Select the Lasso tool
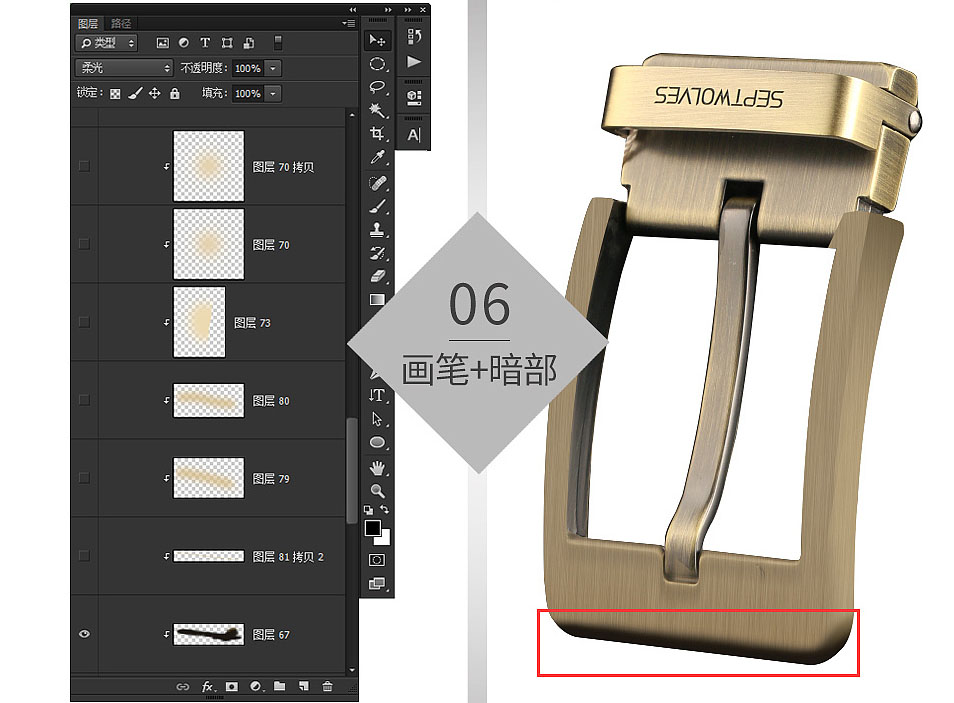The image size is (954, 703). [x=377, y=87]
